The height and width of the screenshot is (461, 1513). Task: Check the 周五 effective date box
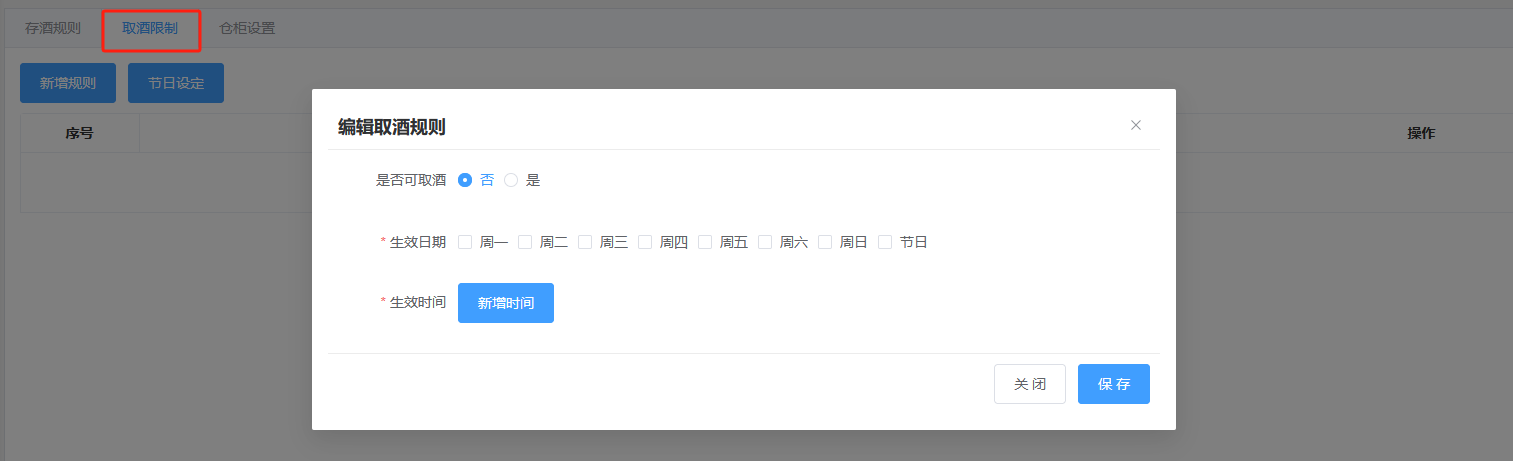tap(705, 242)
